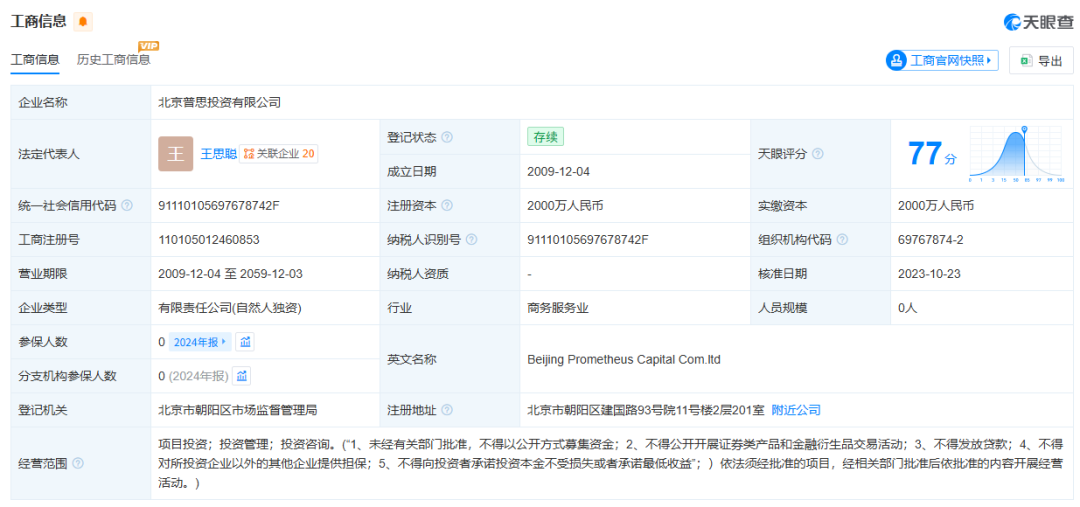Screen dimensions: 1080x507
Task: Click approval date 2023-10-23
Action: (x=929, y=273)
